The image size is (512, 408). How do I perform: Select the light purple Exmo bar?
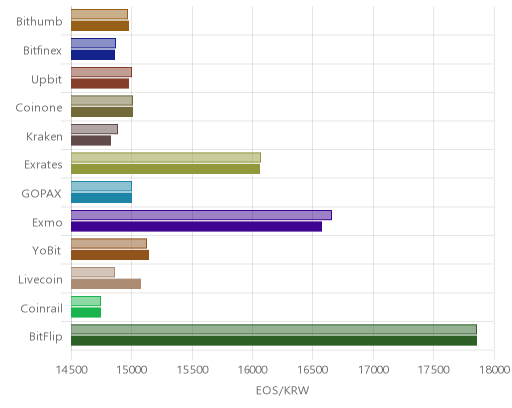coord(201,215)
